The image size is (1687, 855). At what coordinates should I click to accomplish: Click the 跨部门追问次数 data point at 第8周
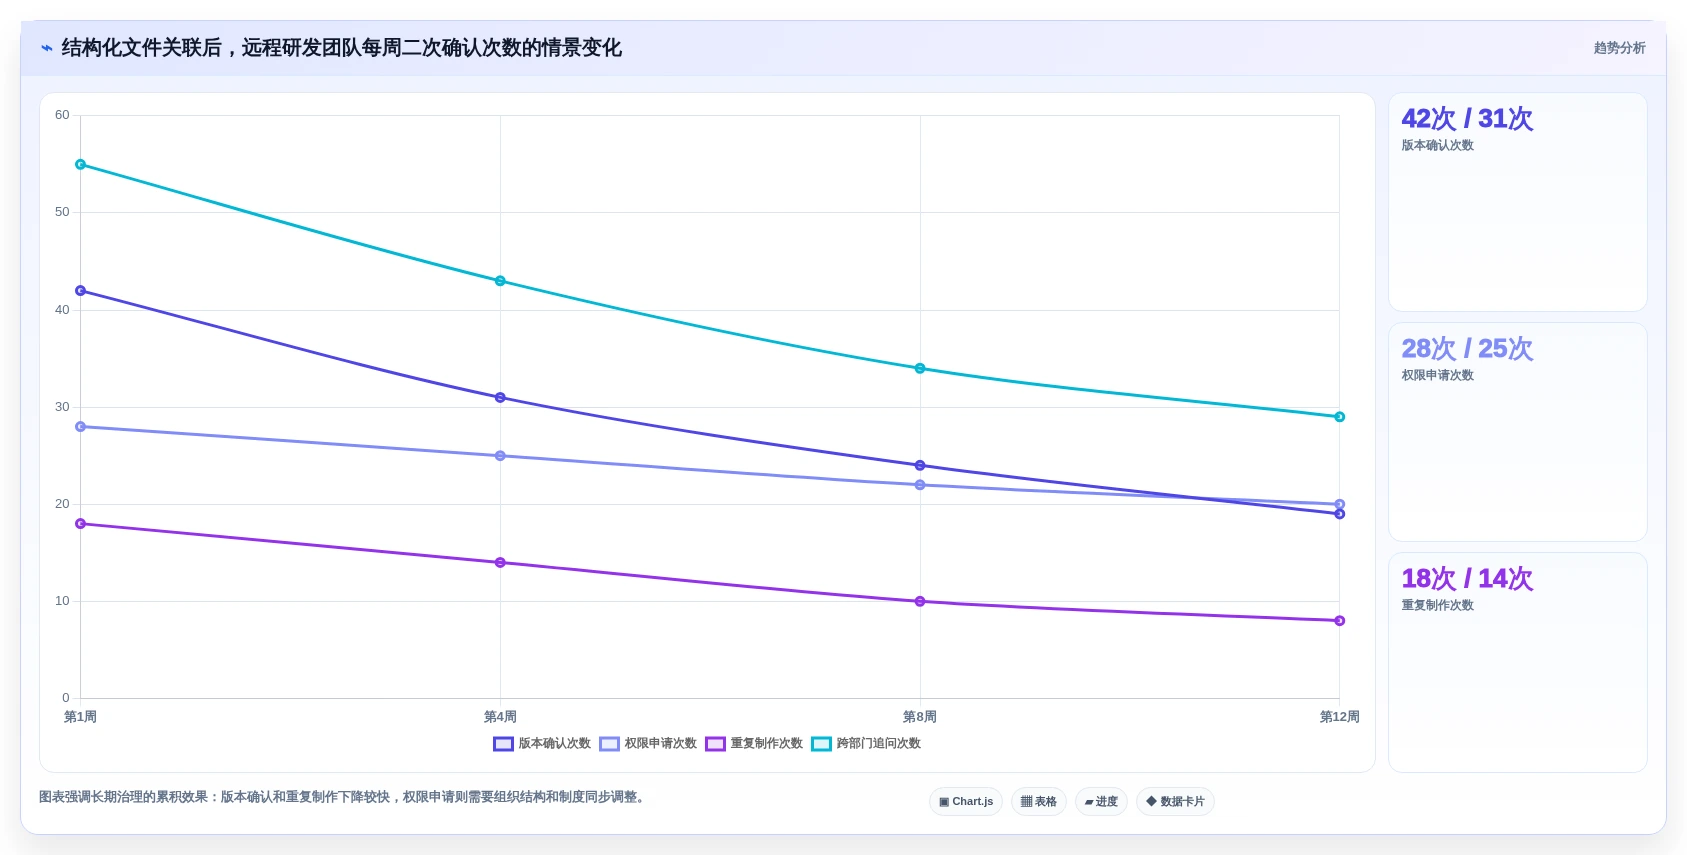tap(920, 369)
